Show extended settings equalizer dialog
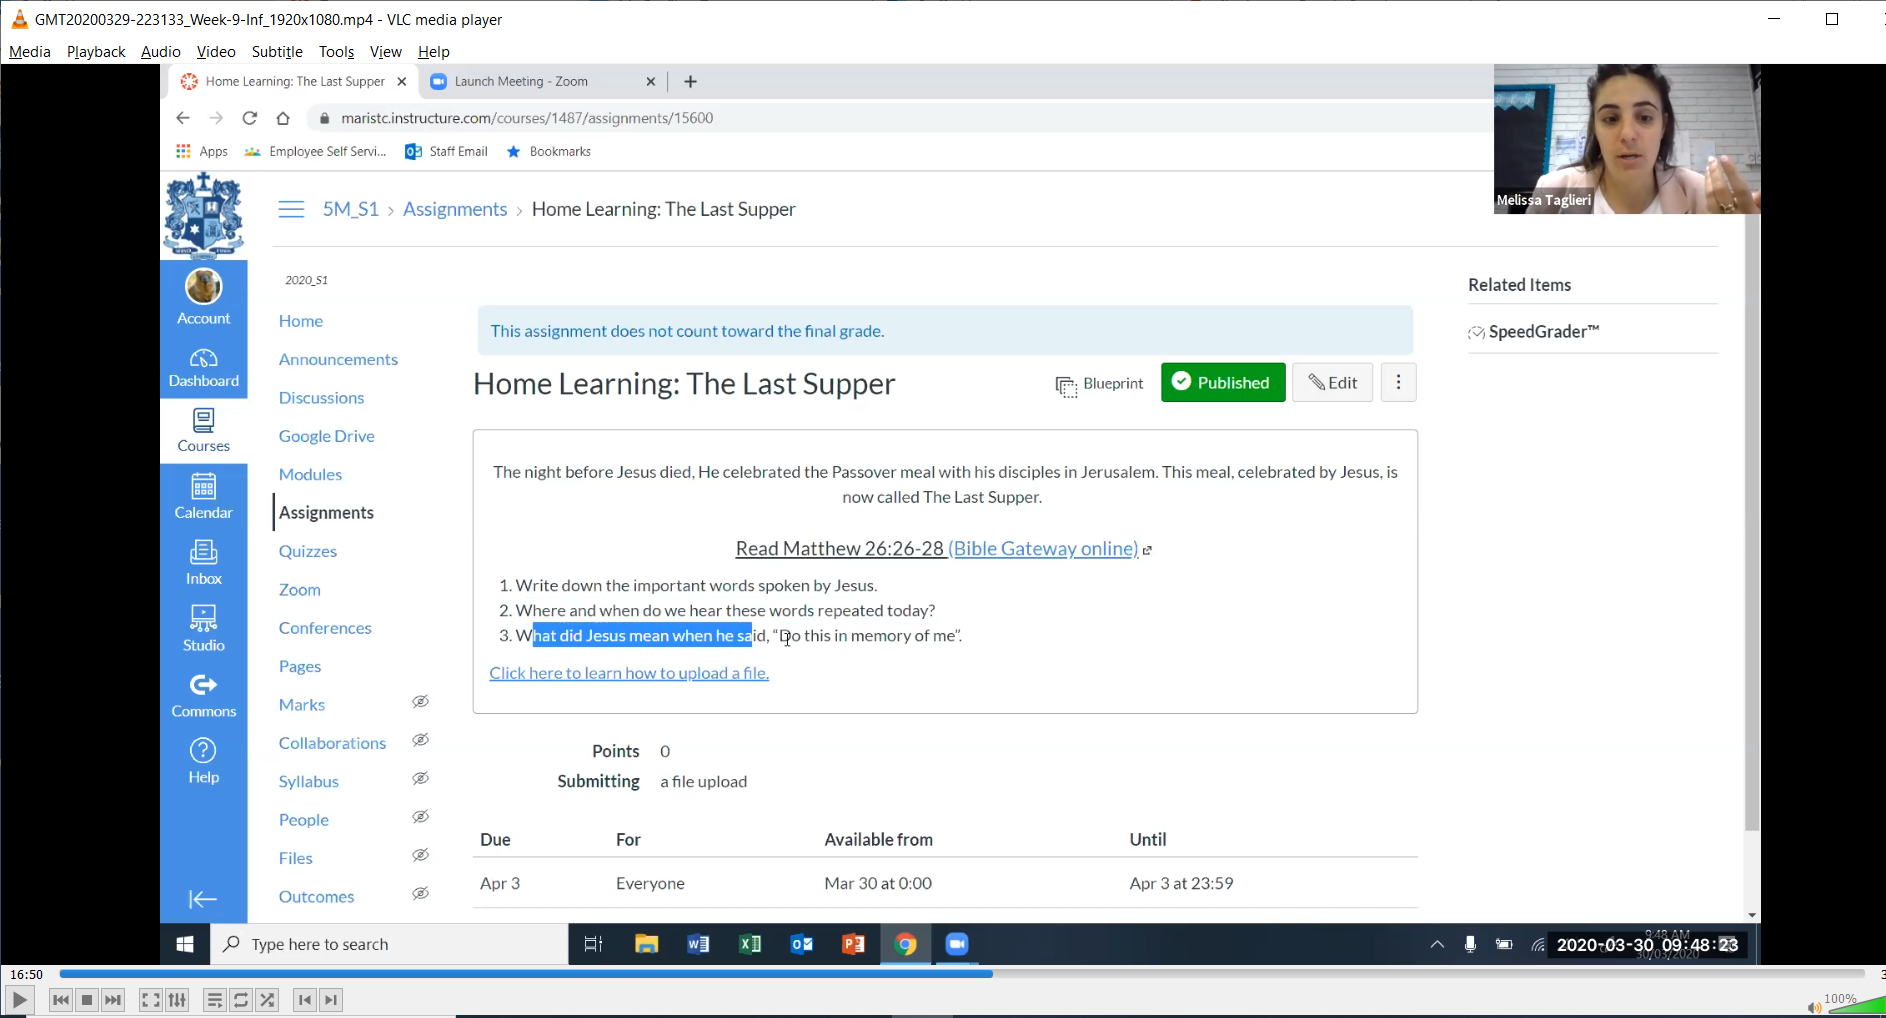This screenshot has height=1018, width=1886. click(x=177, y=1000)
